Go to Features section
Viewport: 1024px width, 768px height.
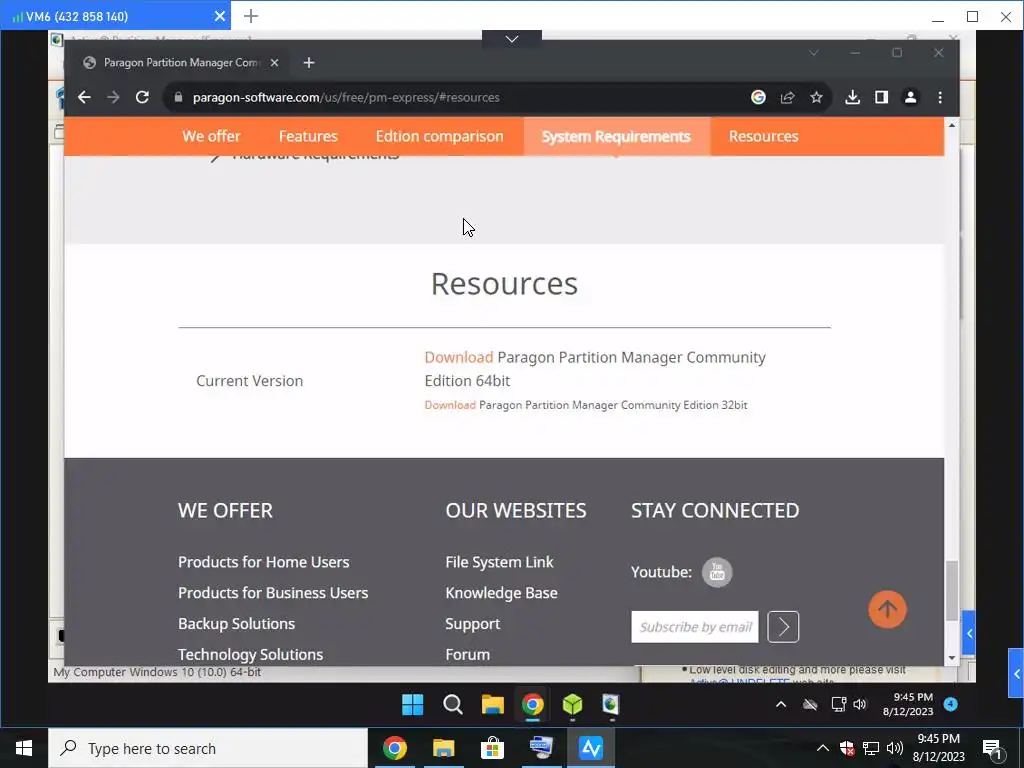(x=308, y=136)
